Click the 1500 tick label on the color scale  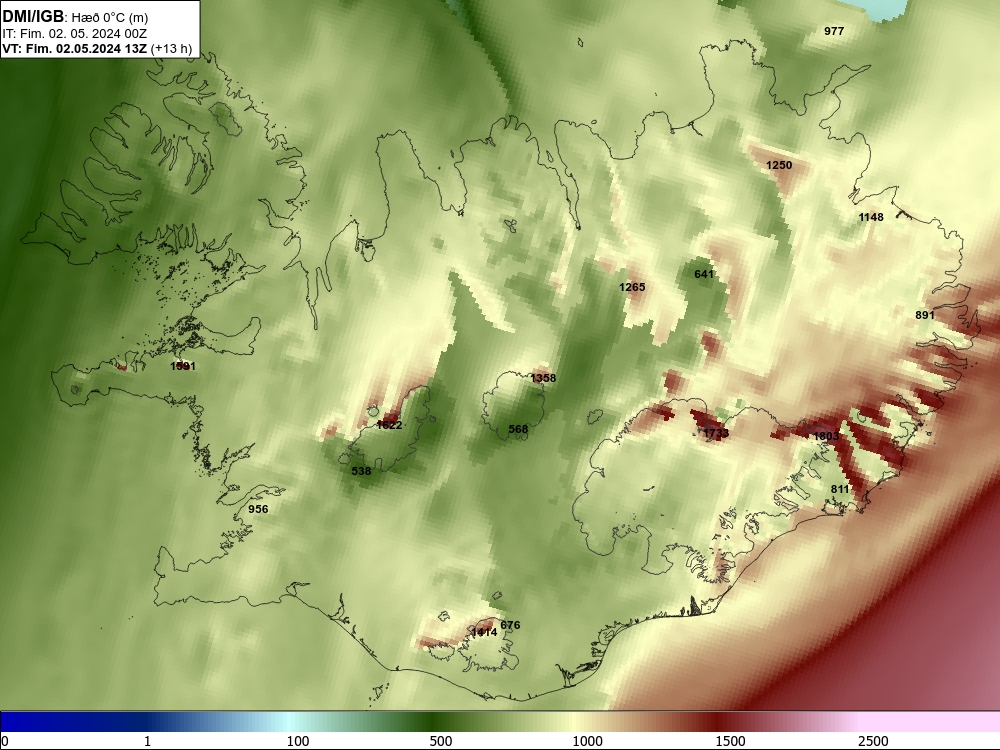click(730, 741)
